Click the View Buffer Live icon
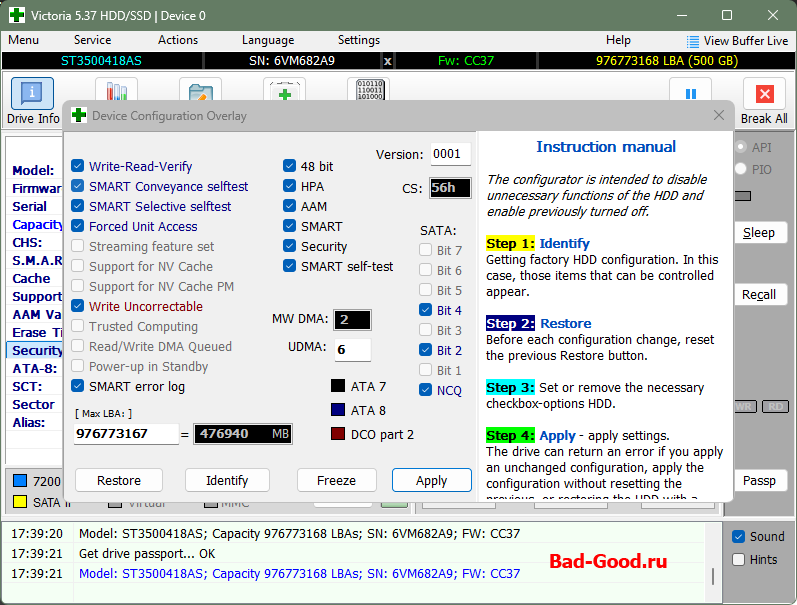Screen dimensions: 797x605 694,41
